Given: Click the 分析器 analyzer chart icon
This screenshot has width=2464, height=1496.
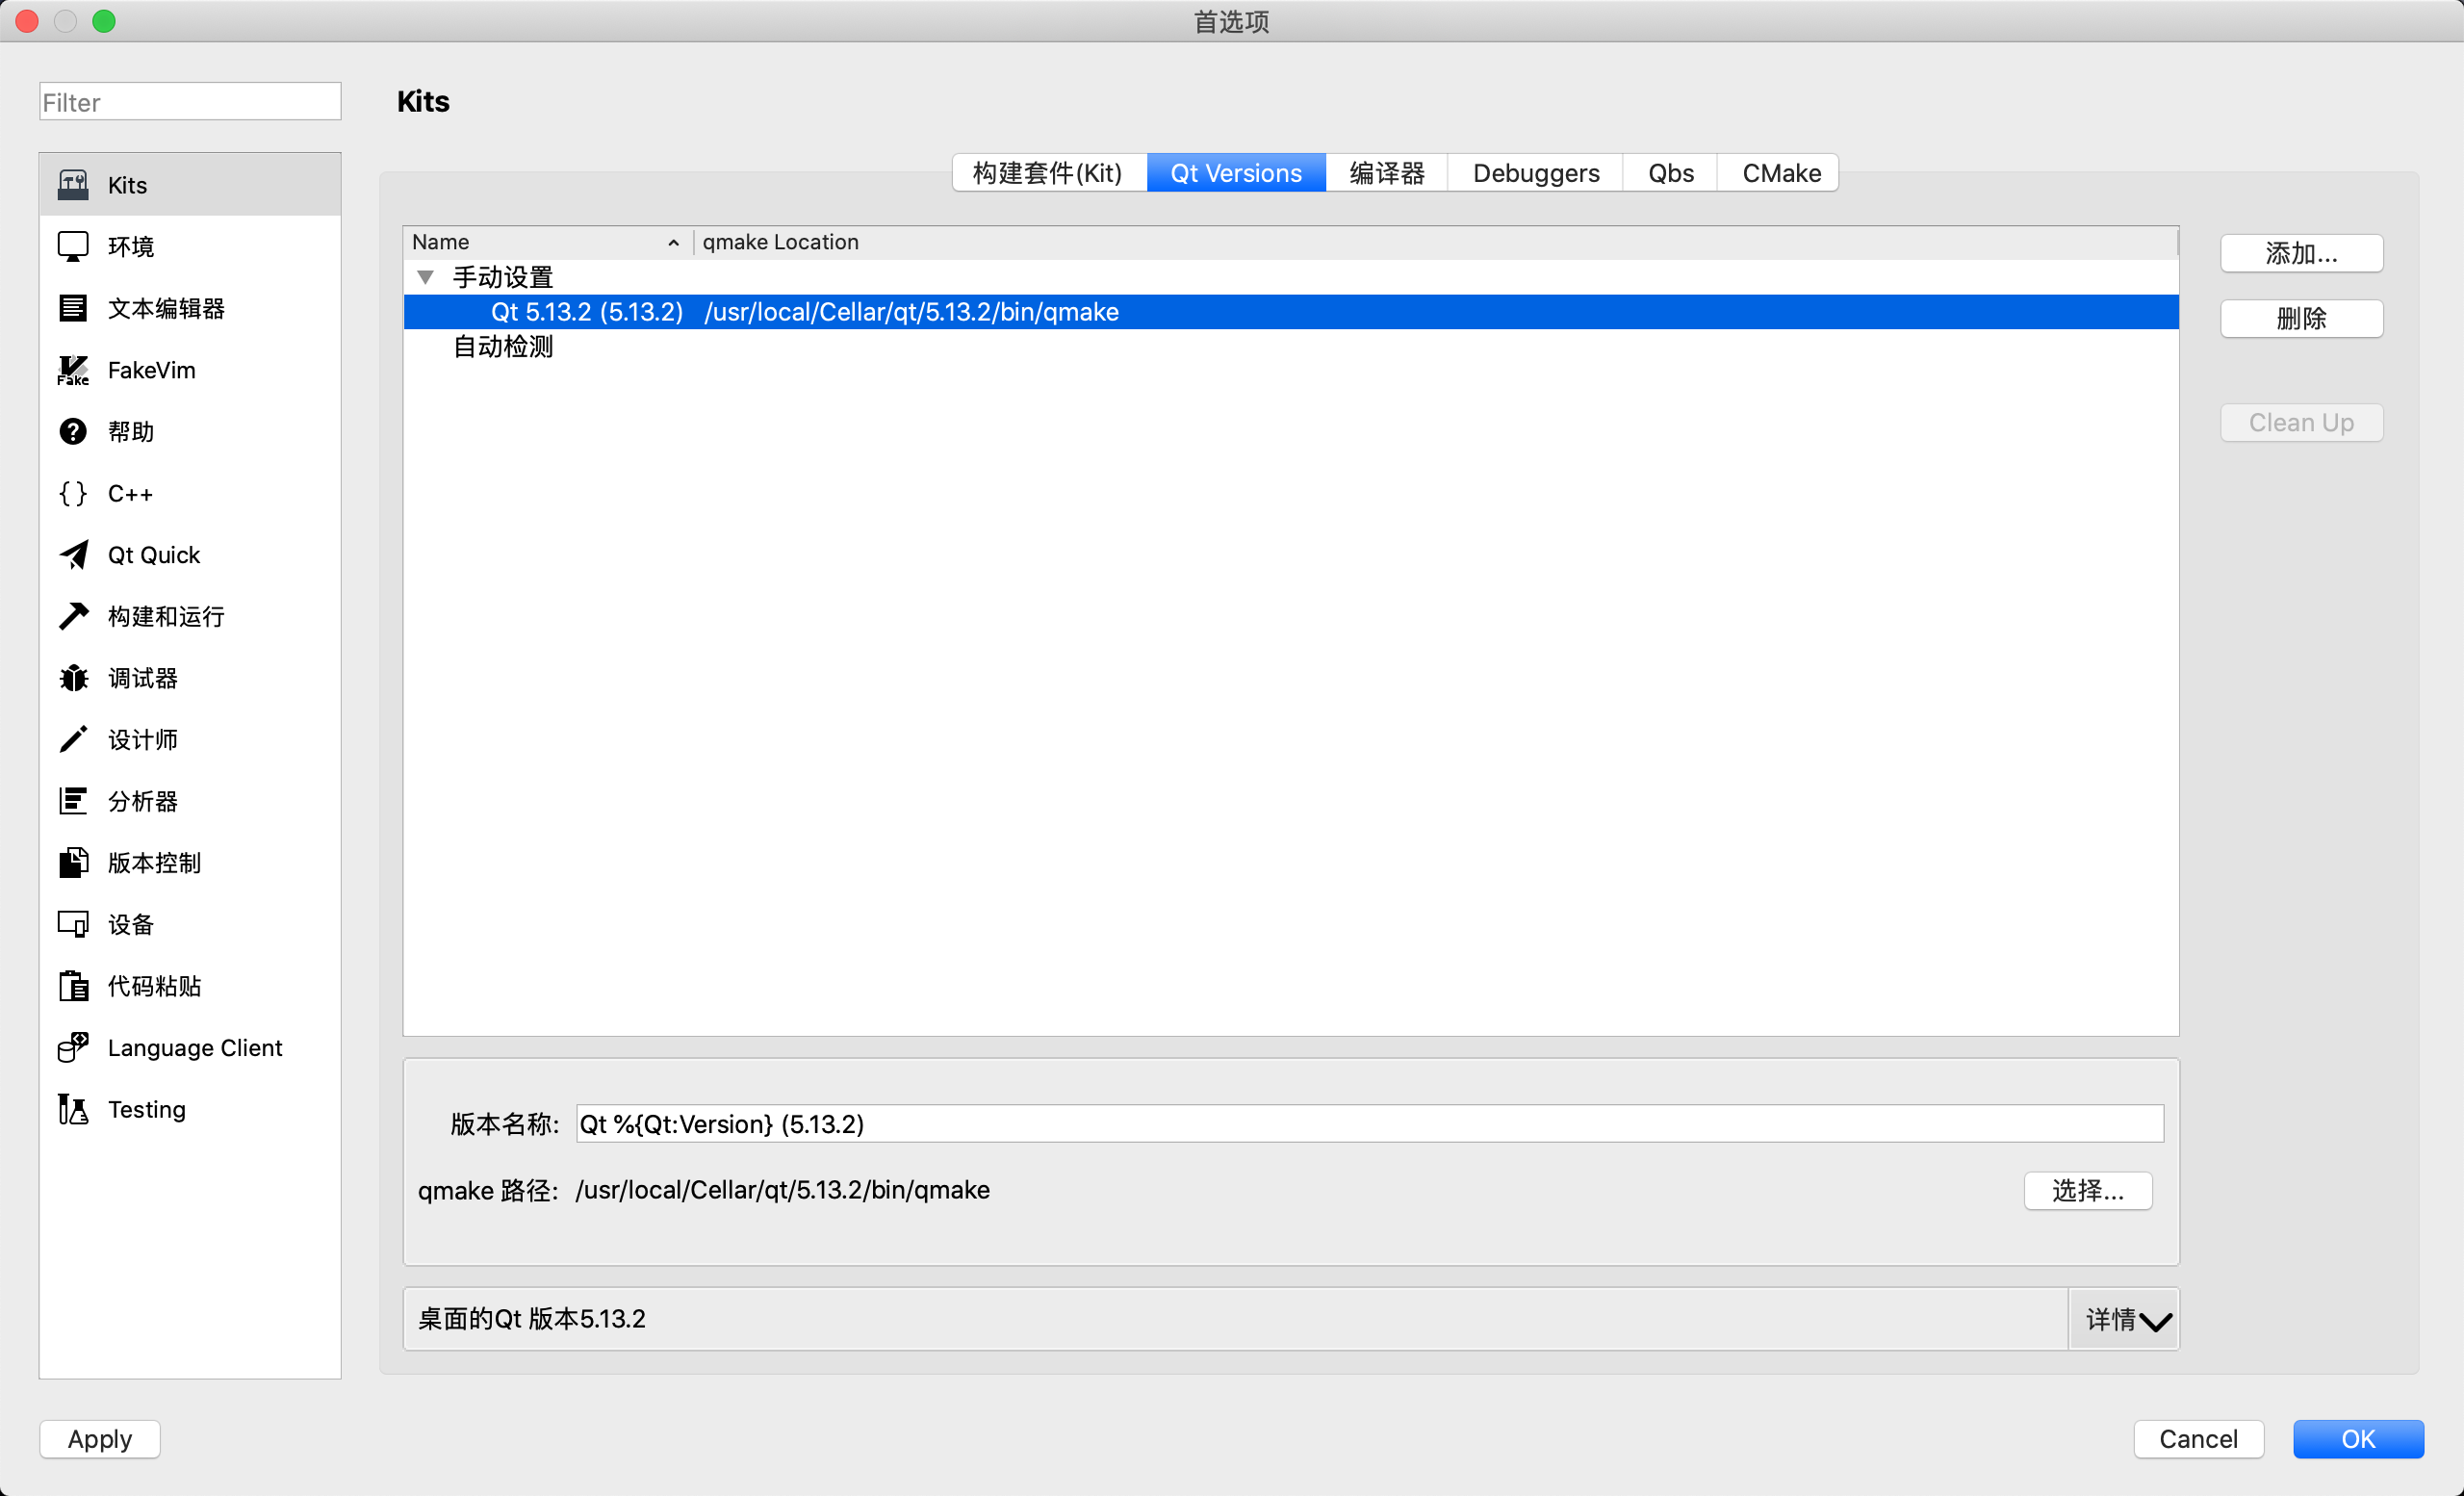Looking at the screenshot, I should [73, 801].
